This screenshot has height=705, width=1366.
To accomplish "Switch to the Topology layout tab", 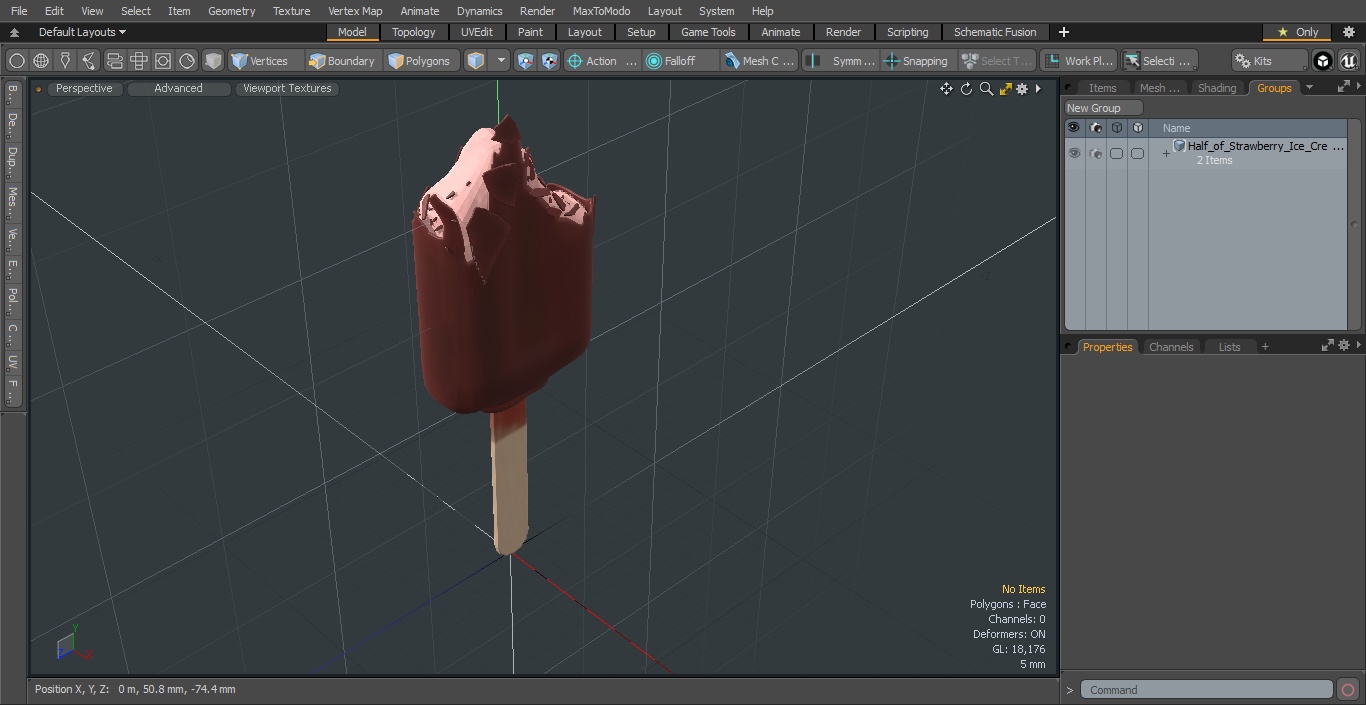I will pos(414,32).
